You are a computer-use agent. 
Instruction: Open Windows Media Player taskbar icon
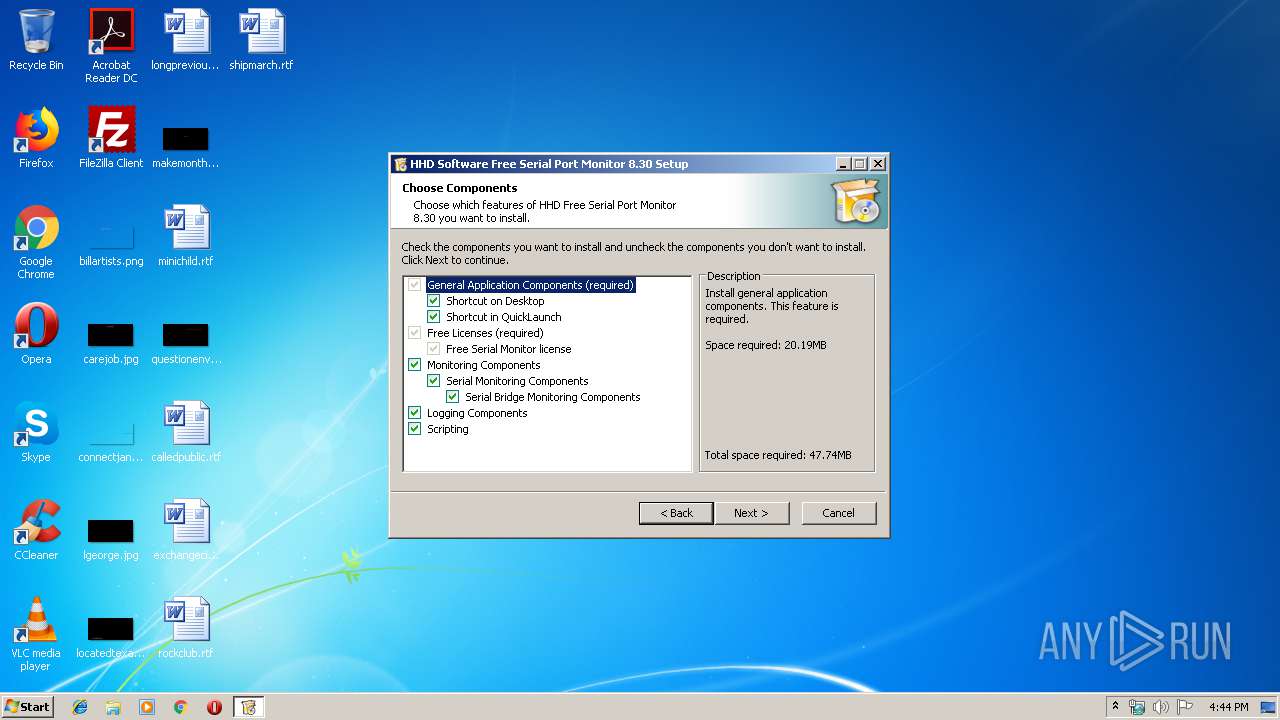pos(147,707)
